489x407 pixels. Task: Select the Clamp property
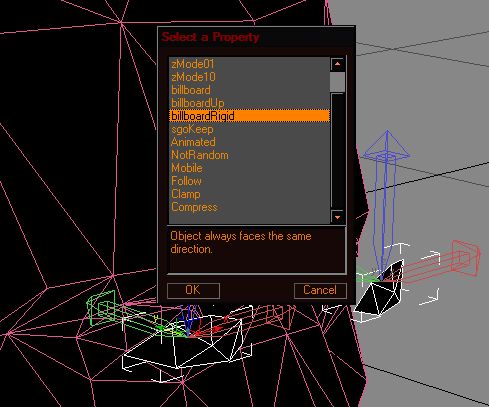[249, 194]
